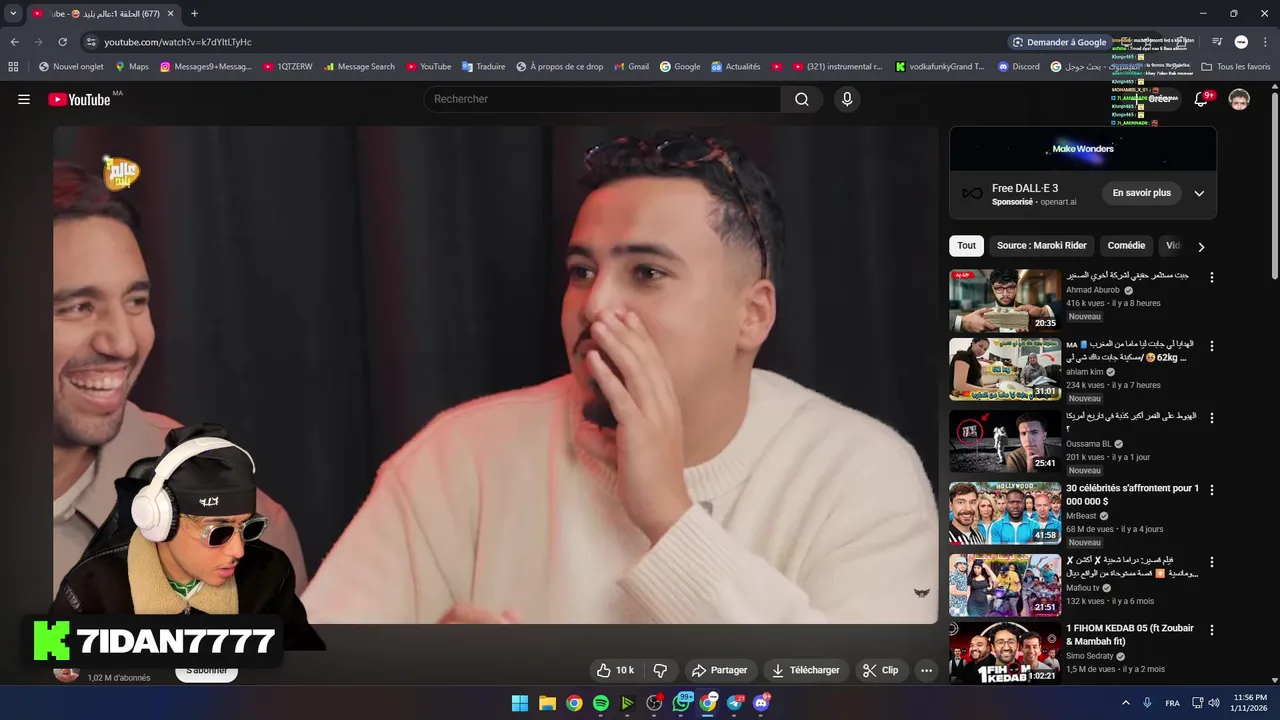Click the search magnifier button
Image resolution: width=1280 pixels, height=720 pixels.
pos(802,99)
